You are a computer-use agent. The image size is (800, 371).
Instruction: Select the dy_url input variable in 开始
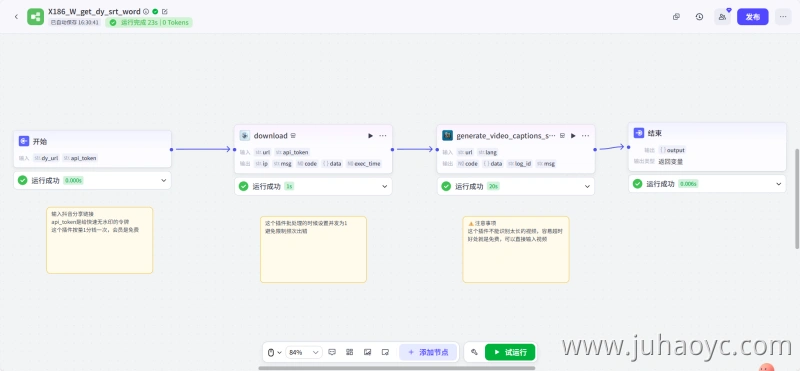[x=46, y=158]
